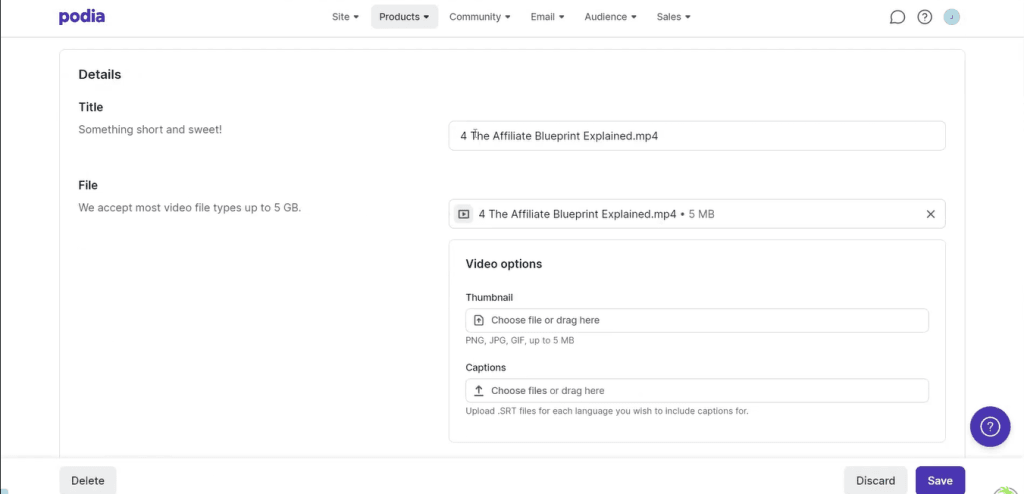Screen dimensions: 1024x494
Task: Open the chat messages icon
Action: pyautogui.click(x=897, y=17)
